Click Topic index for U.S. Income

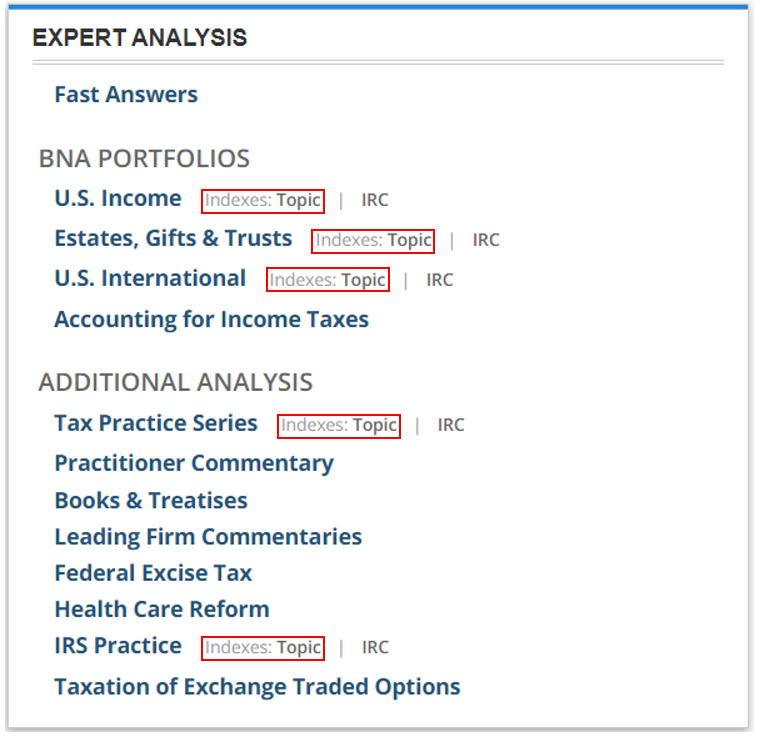298,200
